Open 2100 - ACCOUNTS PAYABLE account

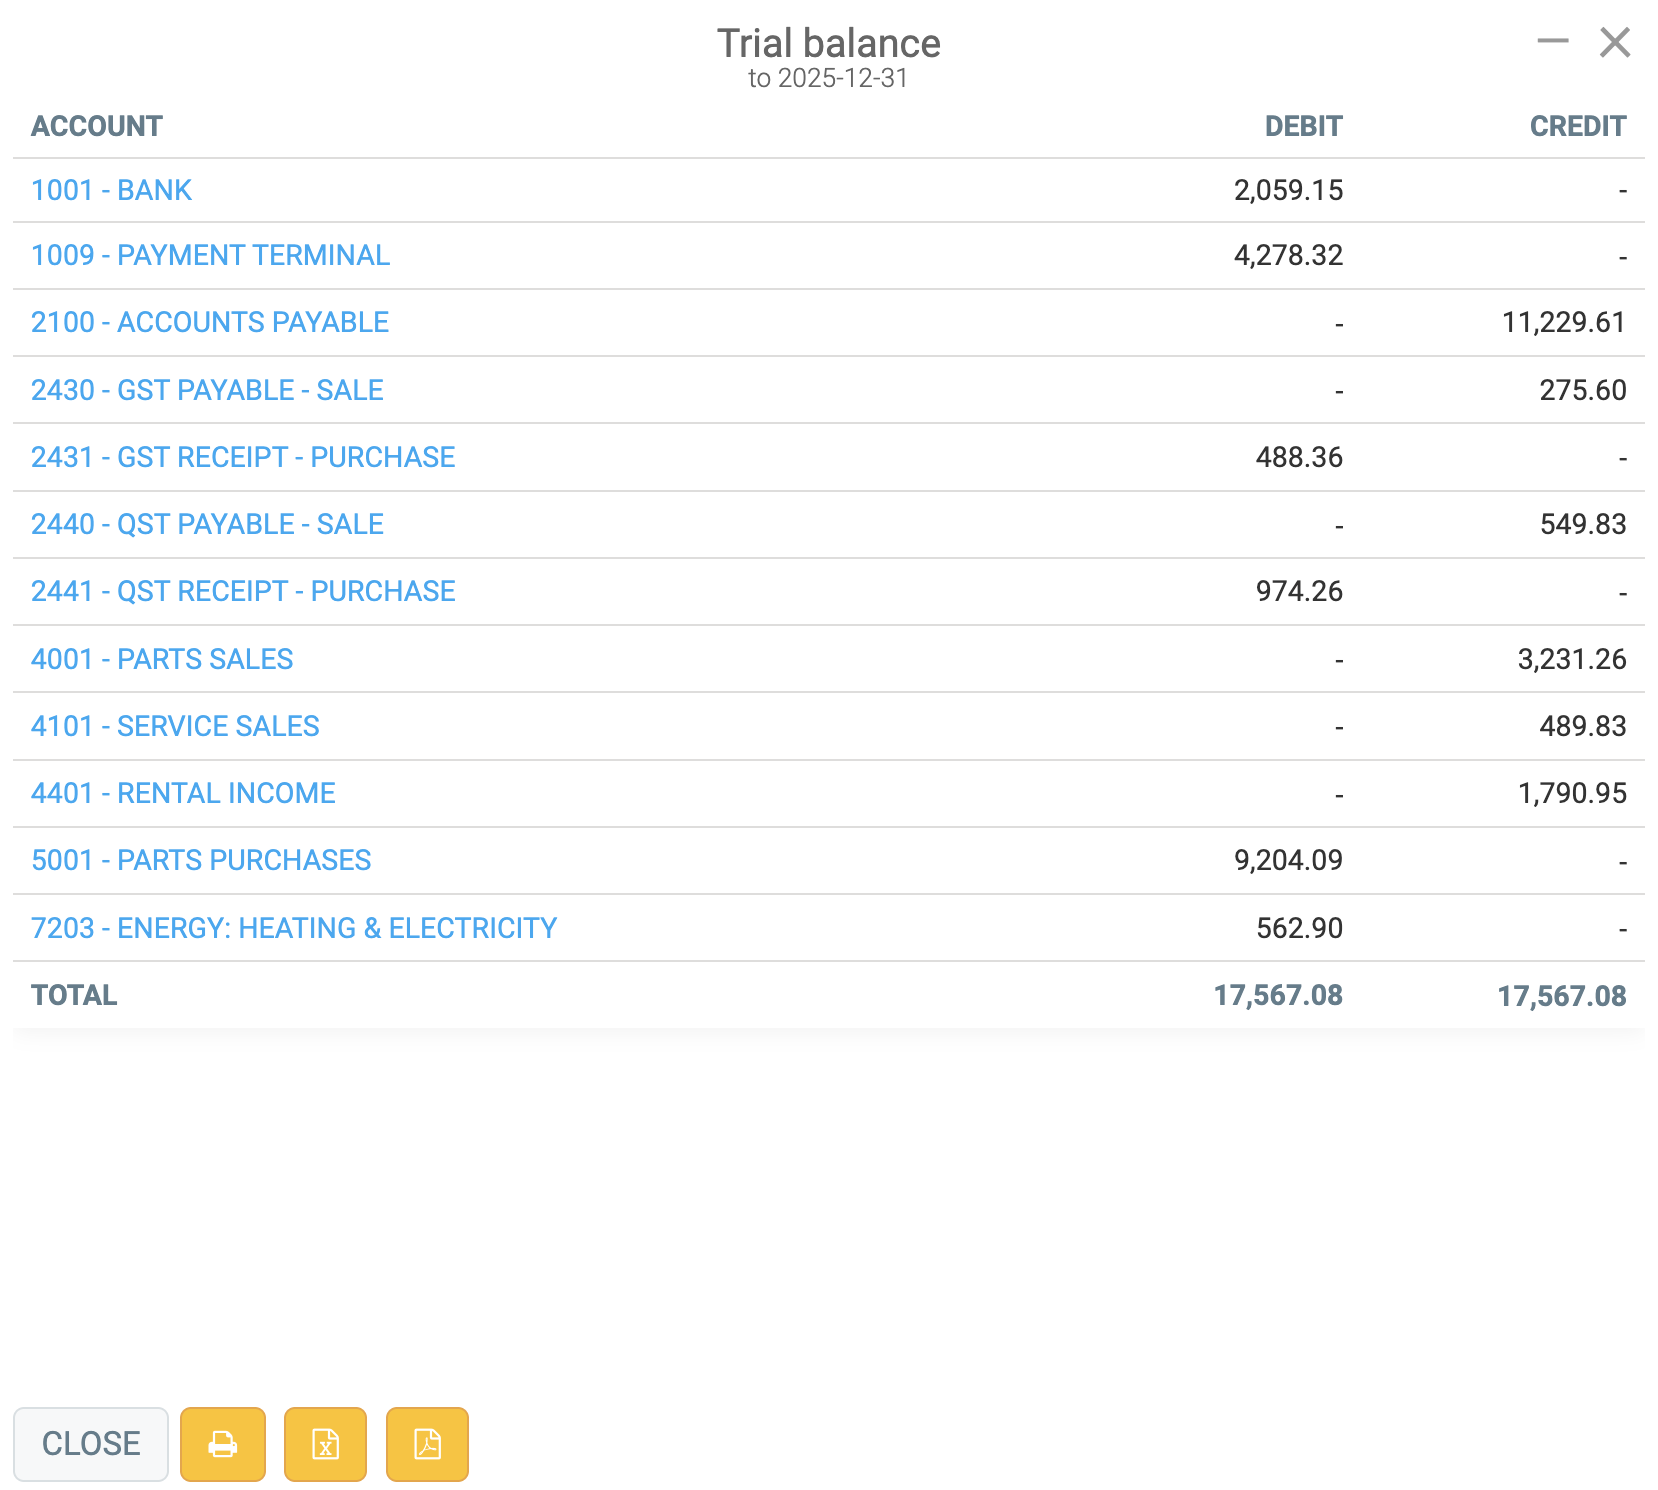click(210, 322)
